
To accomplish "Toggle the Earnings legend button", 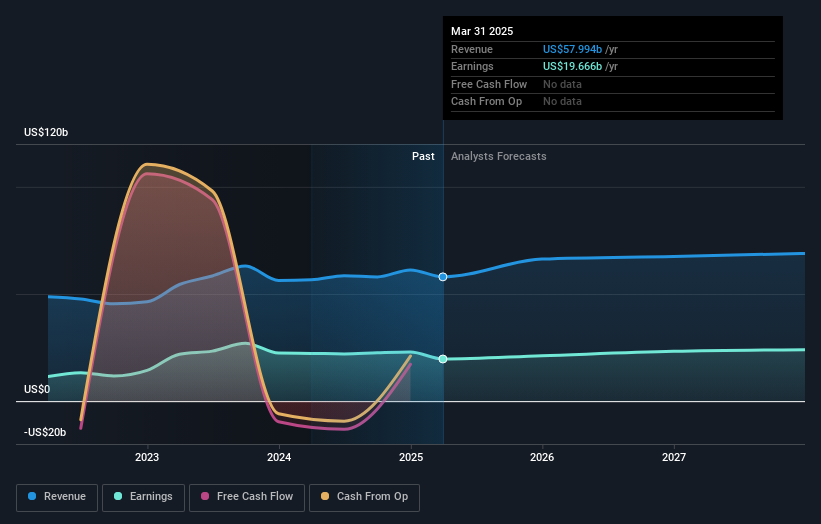I will click(143, 497).
